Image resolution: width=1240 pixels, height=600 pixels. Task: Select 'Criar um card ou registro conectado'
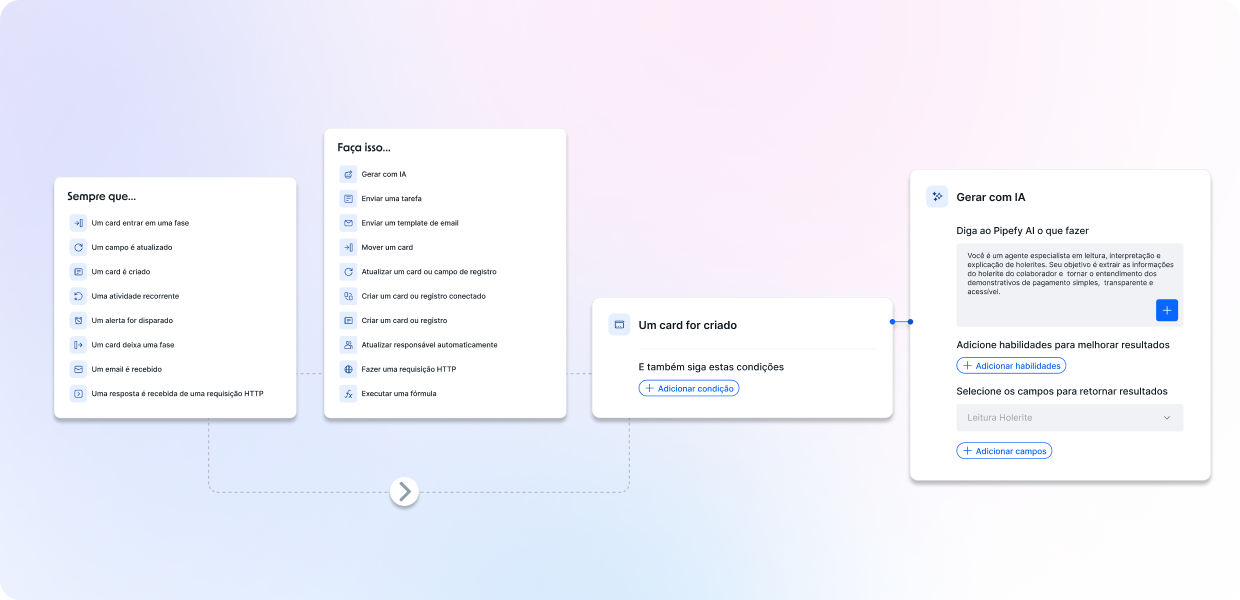coord(423,296)
